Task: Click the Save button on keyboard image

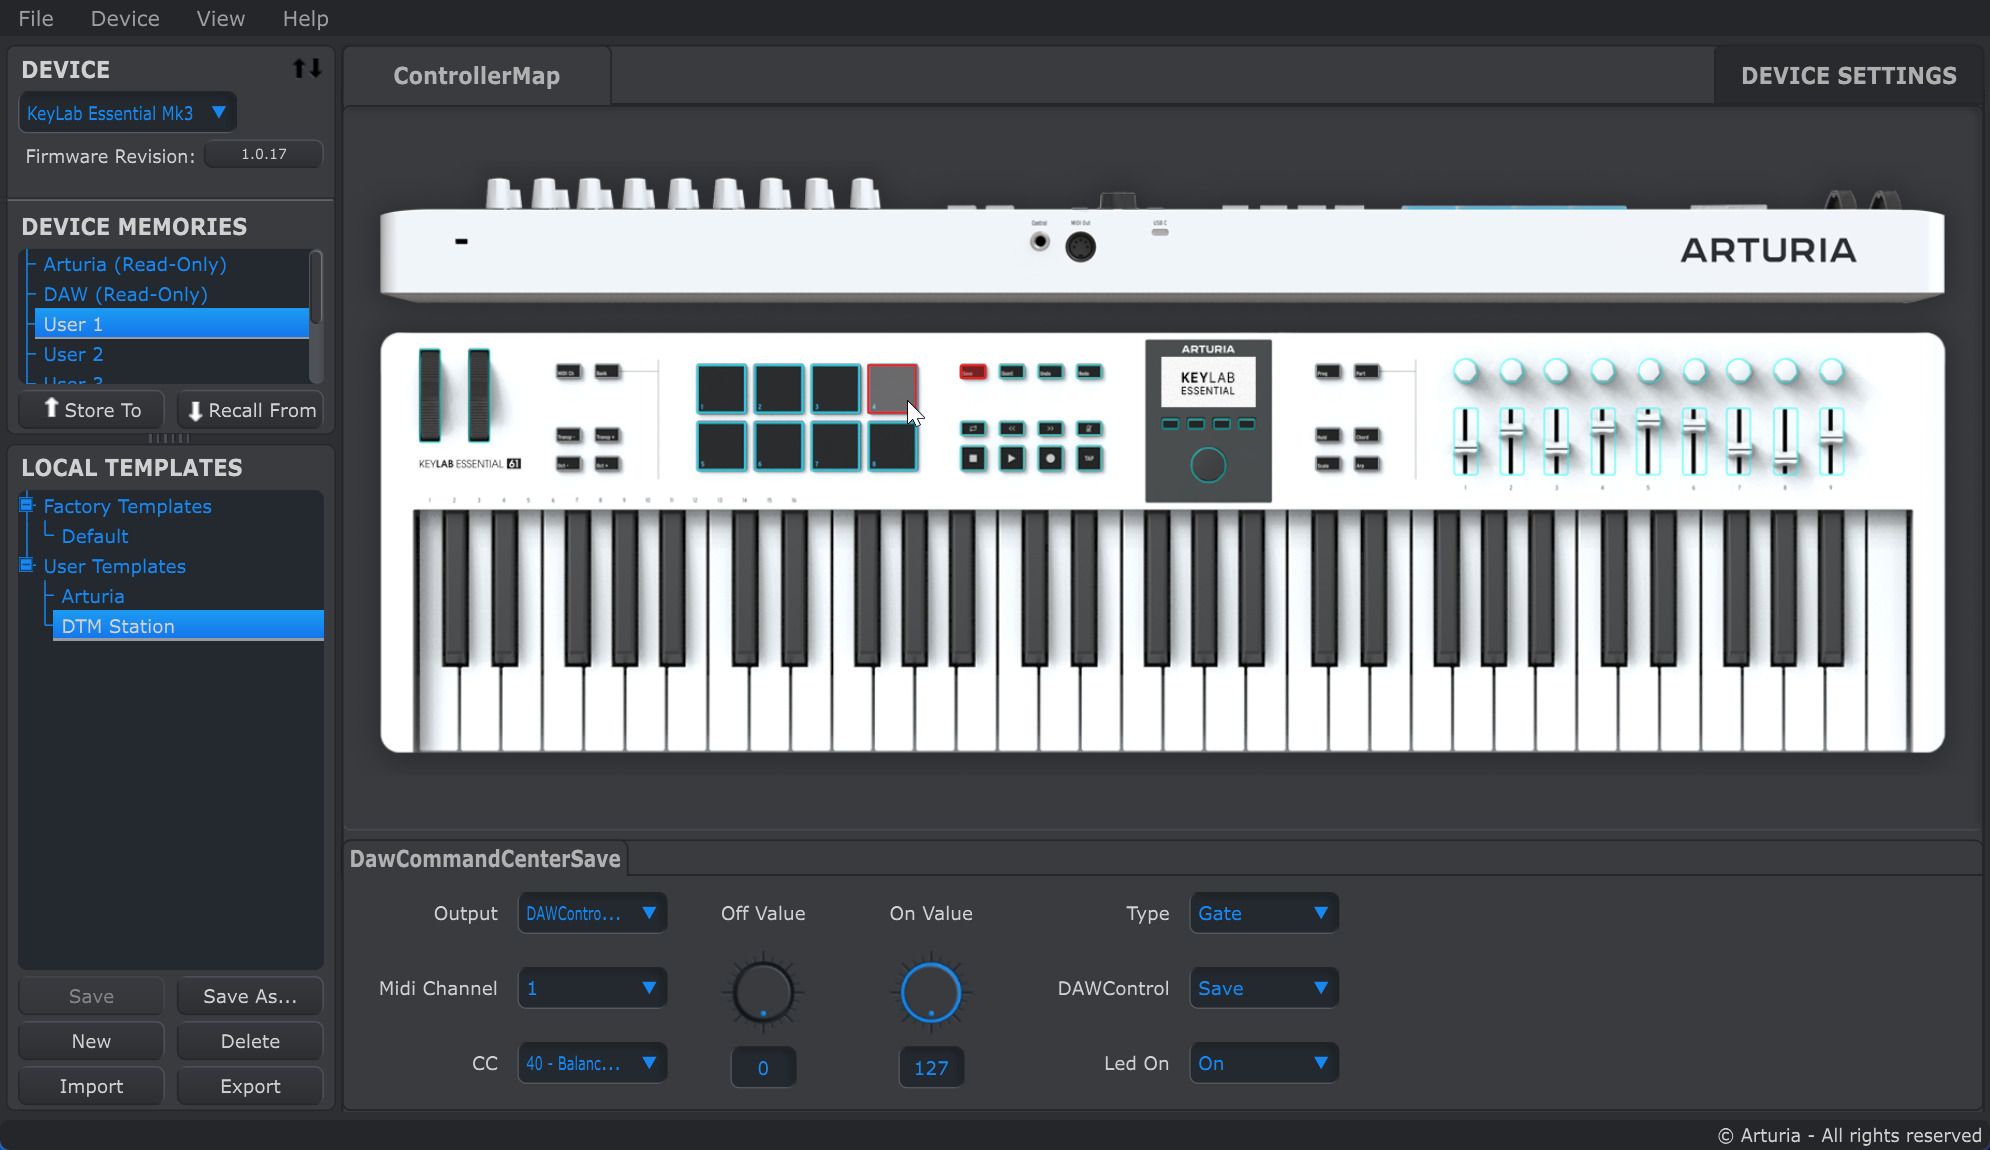Action: pyautogui.click(x=973, y=372)
